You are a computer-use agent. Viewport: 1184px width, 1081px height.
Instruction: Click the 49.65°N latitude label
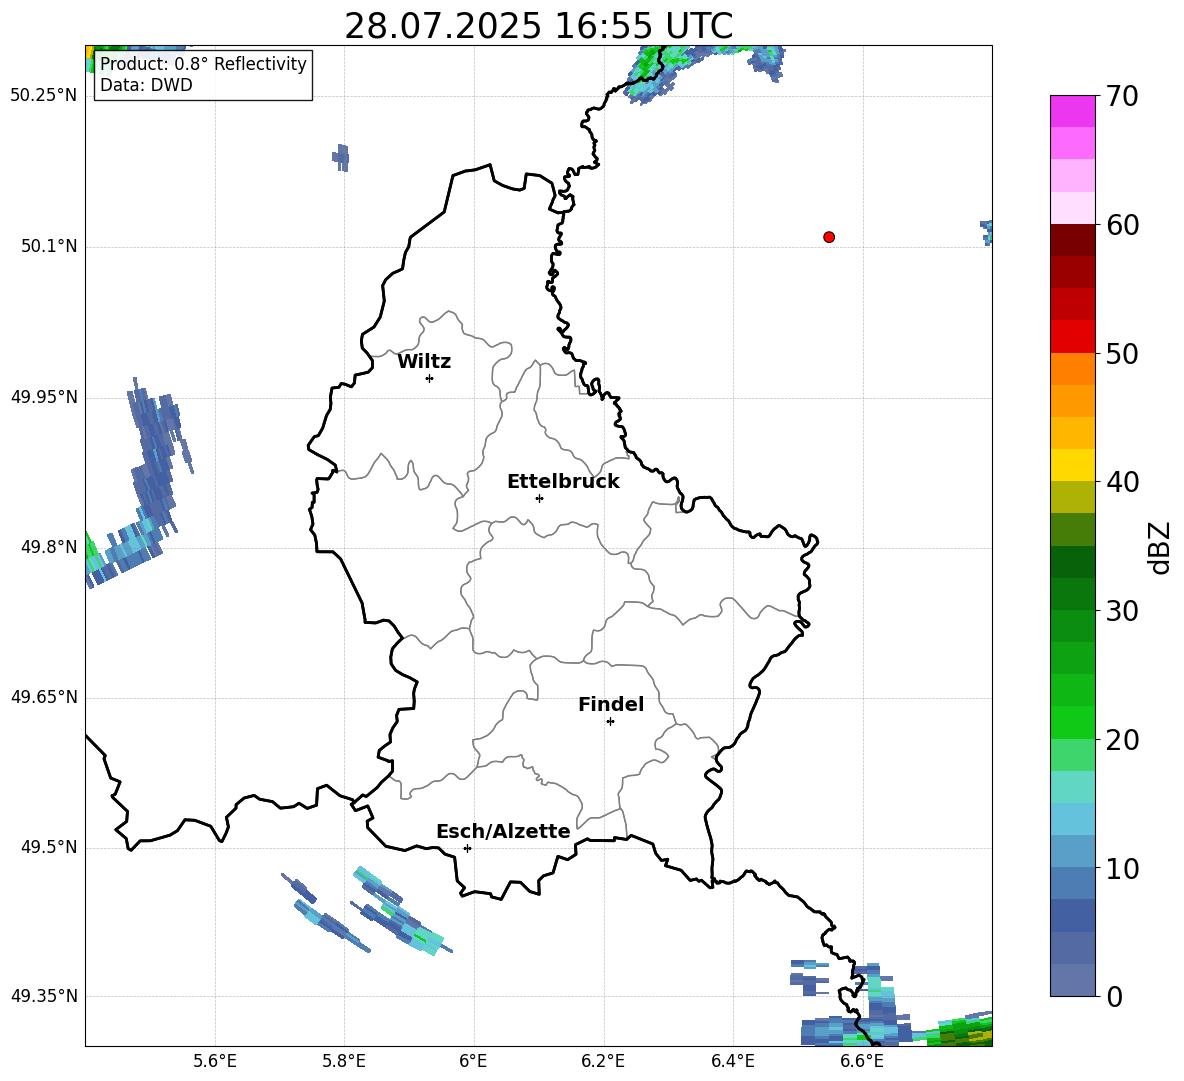tap(44, 697)
